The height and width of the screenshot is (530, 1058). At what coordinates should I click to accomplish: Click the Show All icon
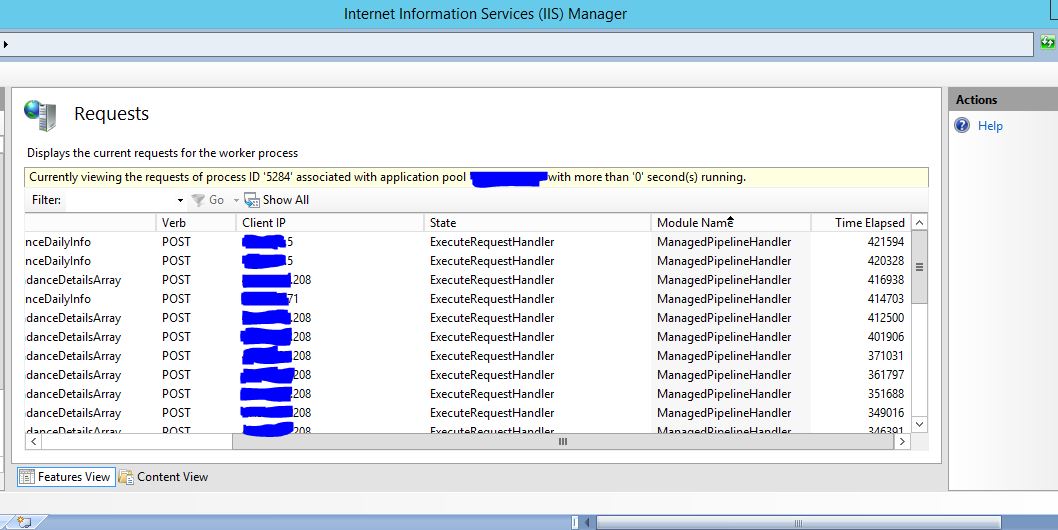pyautogui.click(x=252, y=200)
